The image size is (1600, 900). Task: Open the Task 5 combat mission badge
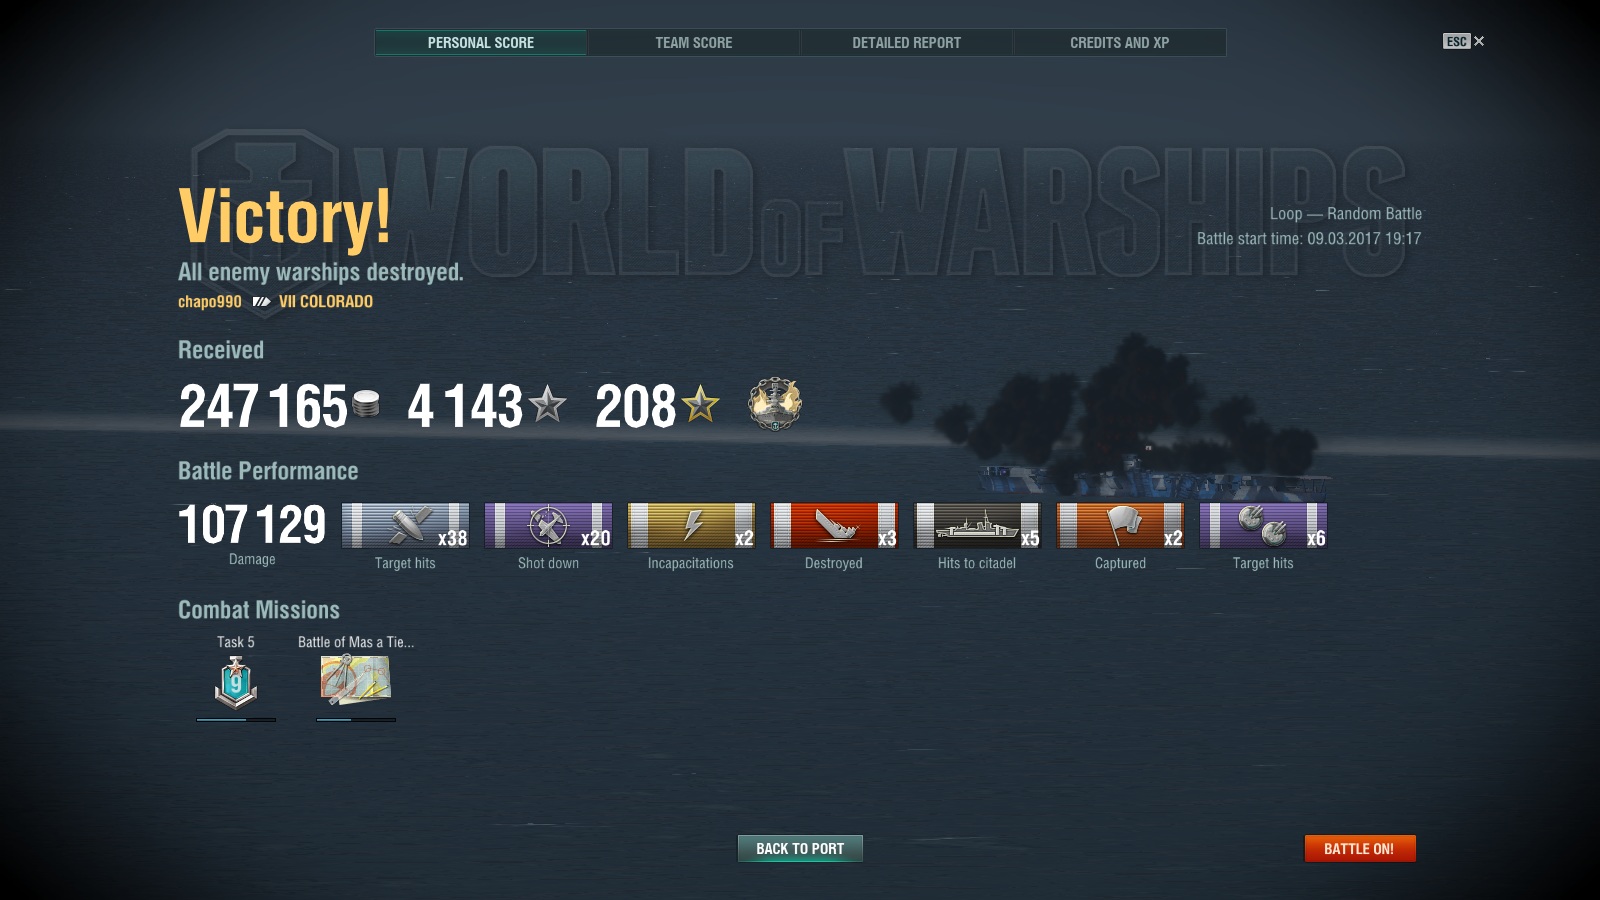pos(236,683)
